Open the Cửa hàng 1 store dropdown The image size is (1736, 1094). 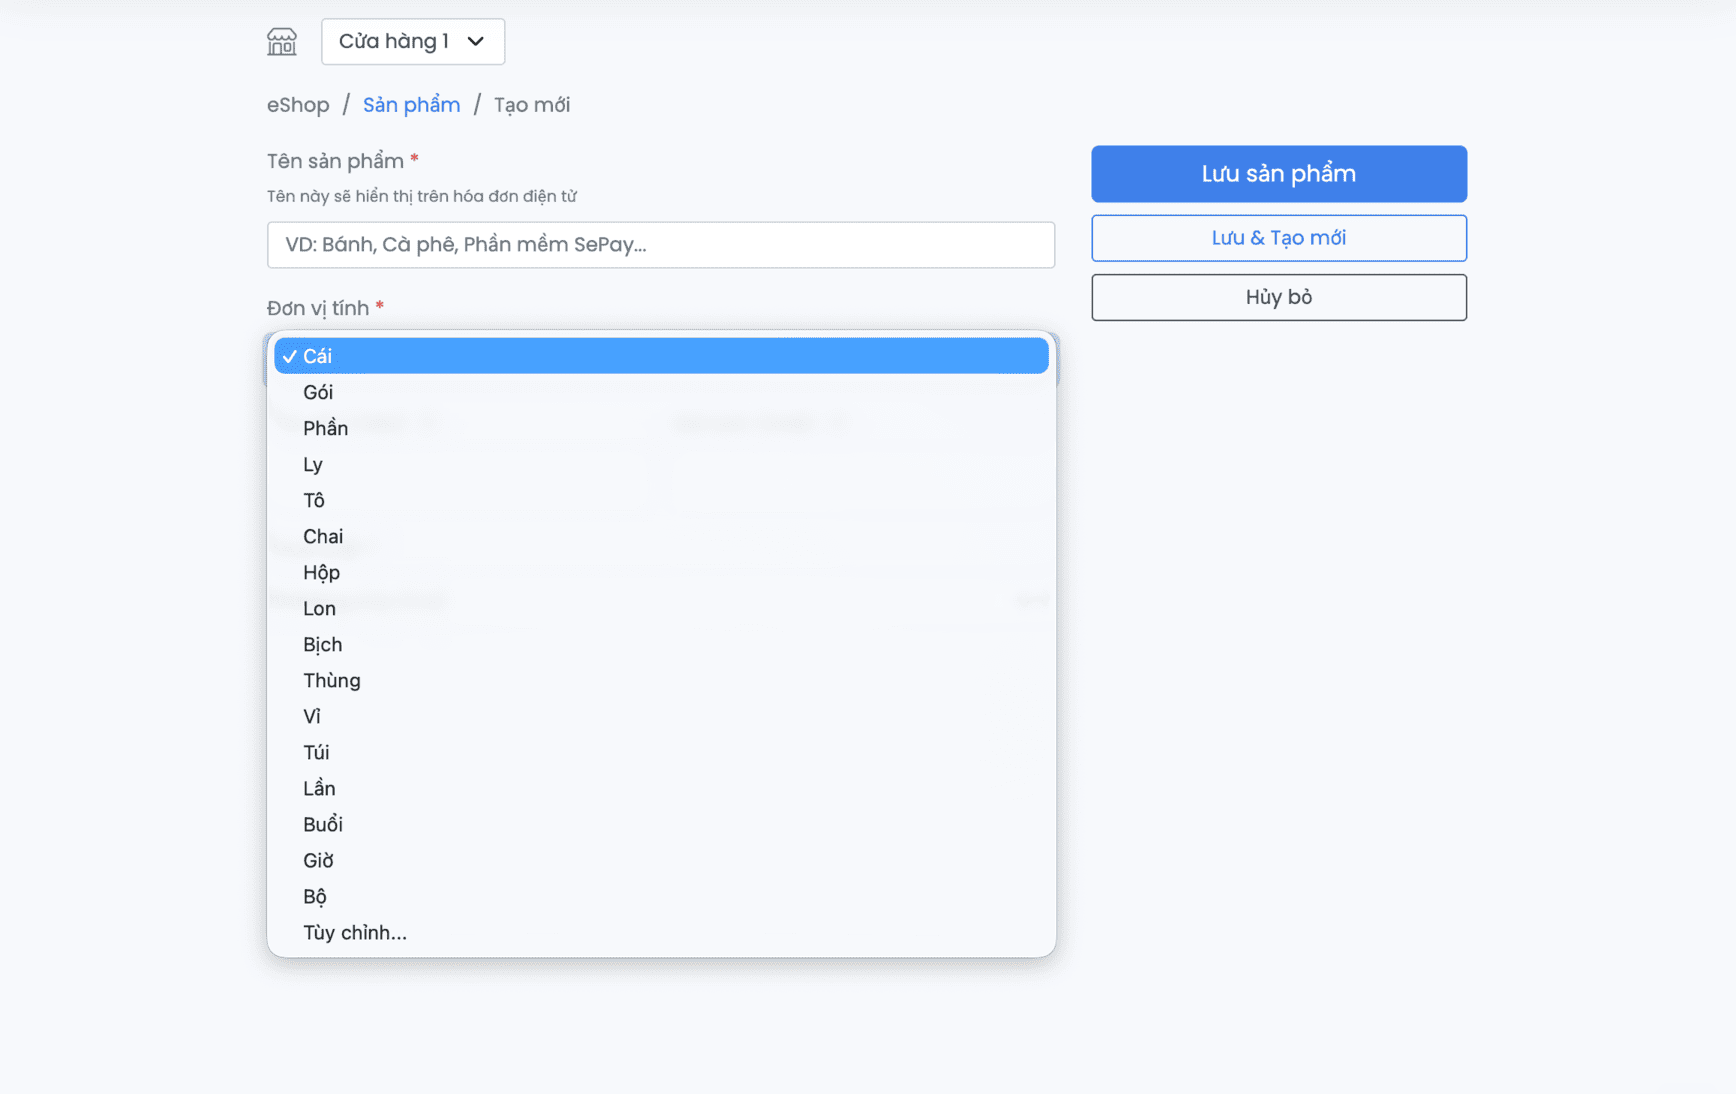412,42
